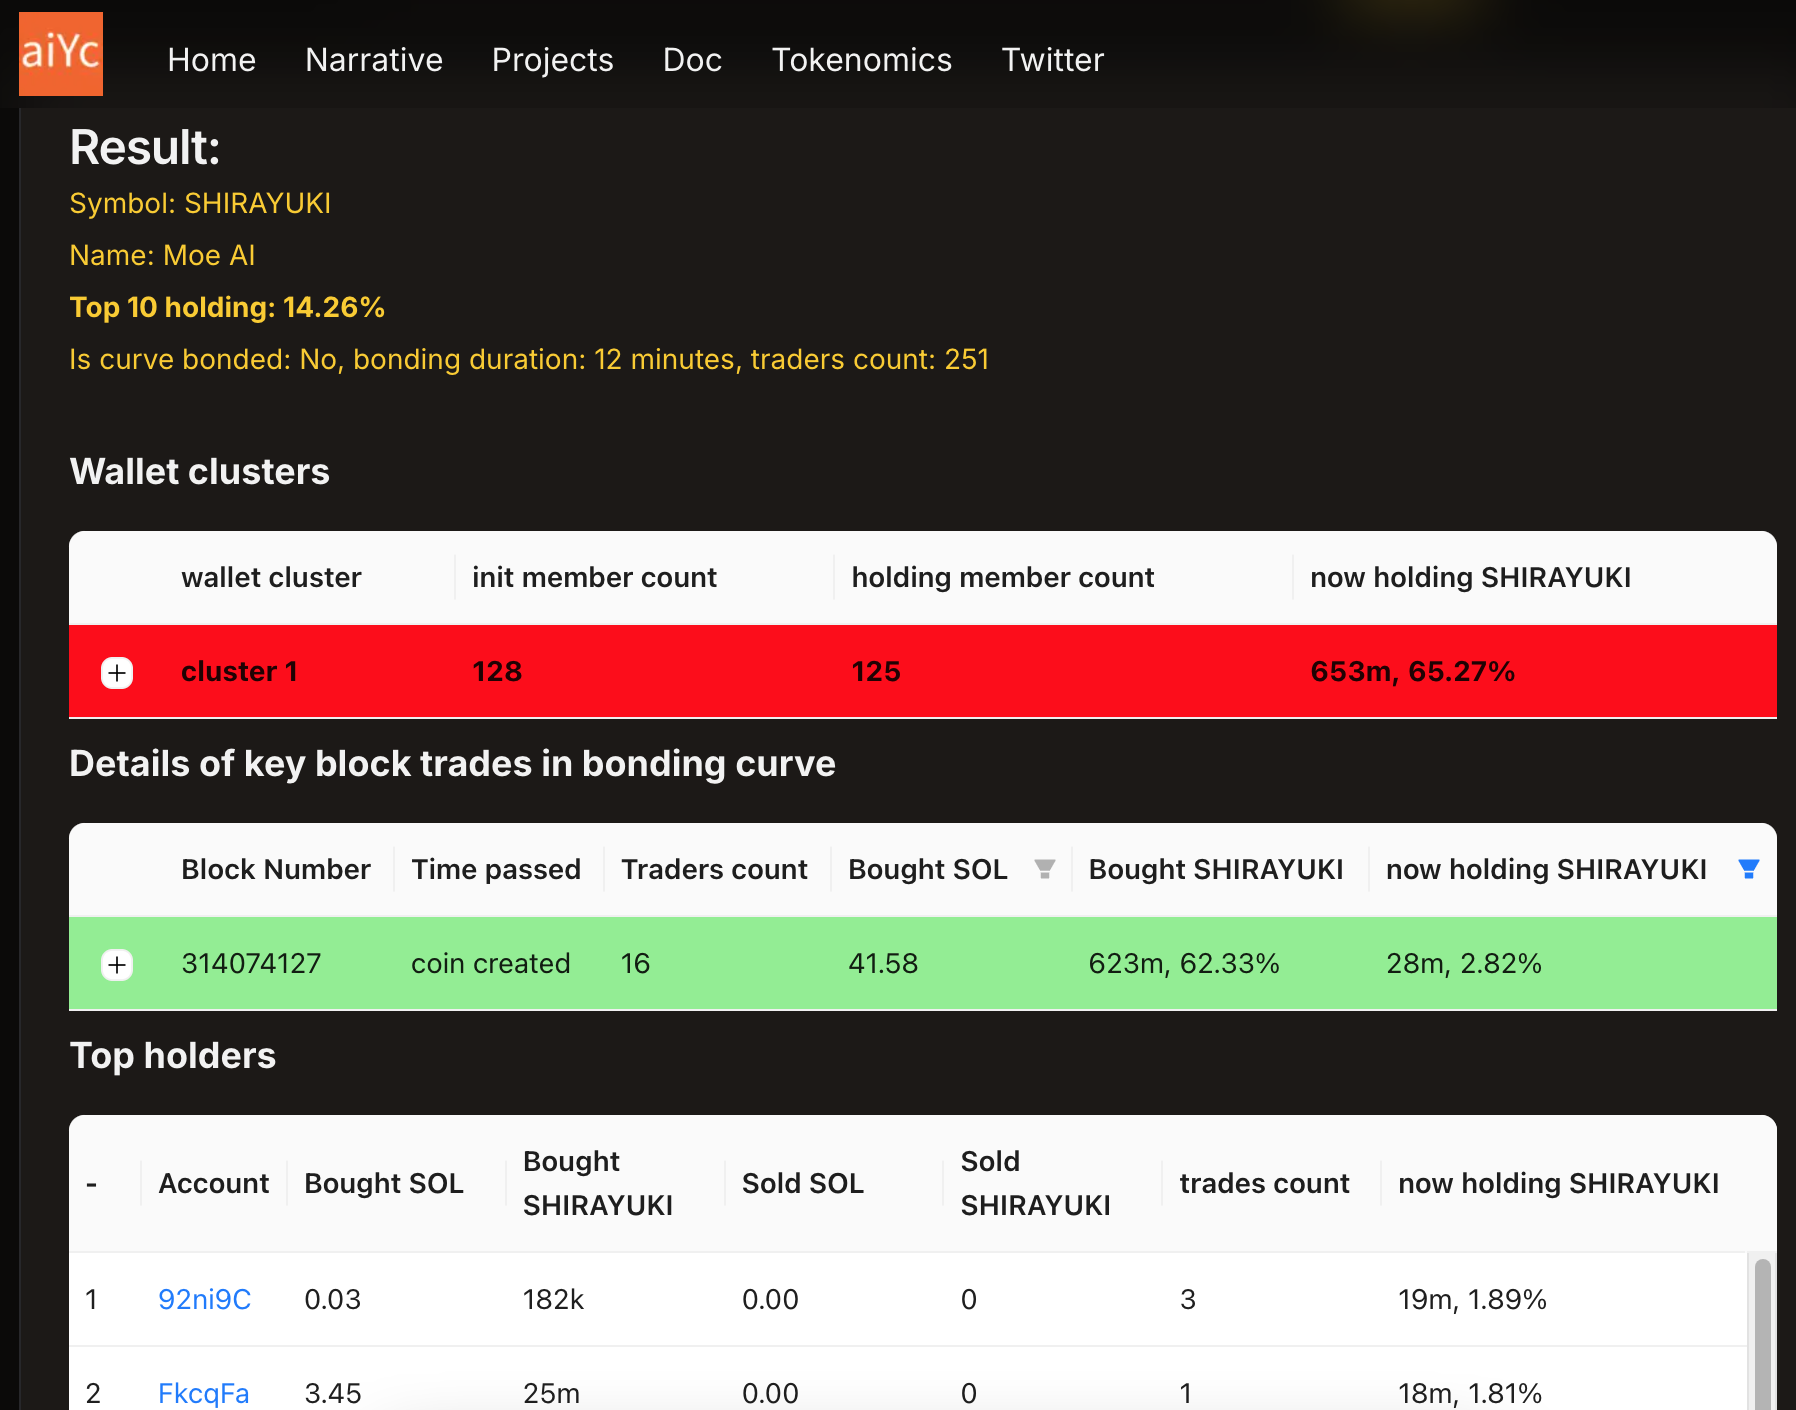Click the Traders count column header
1796x1410 pixels.
tap(714, 869)
